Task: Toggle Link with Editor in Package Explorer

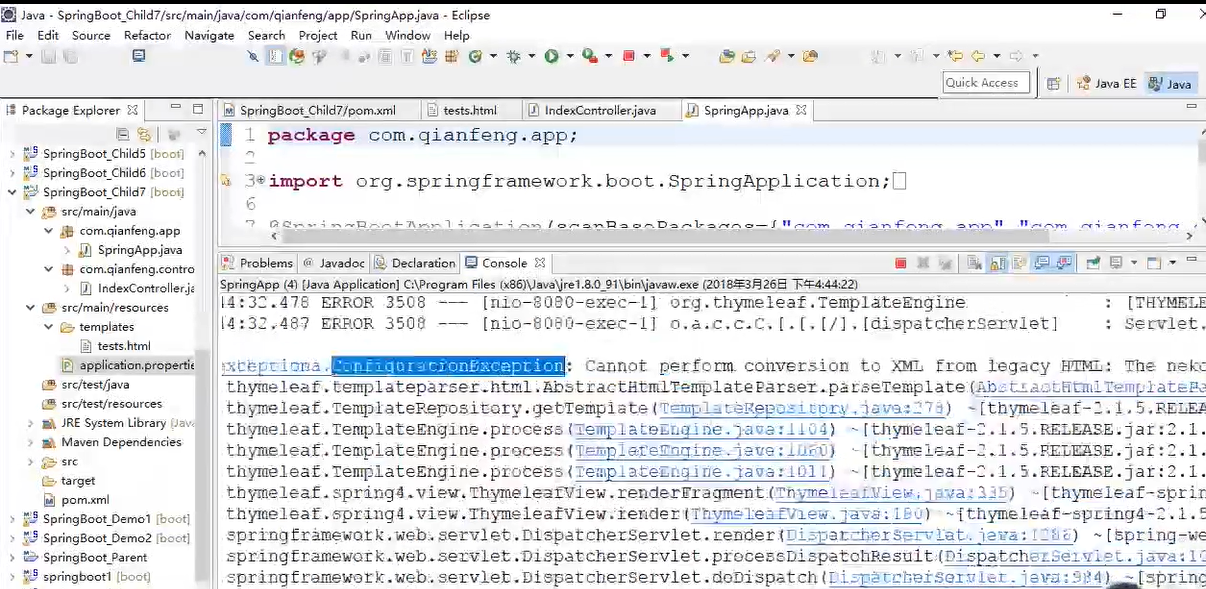Action: tap(145, 133)
